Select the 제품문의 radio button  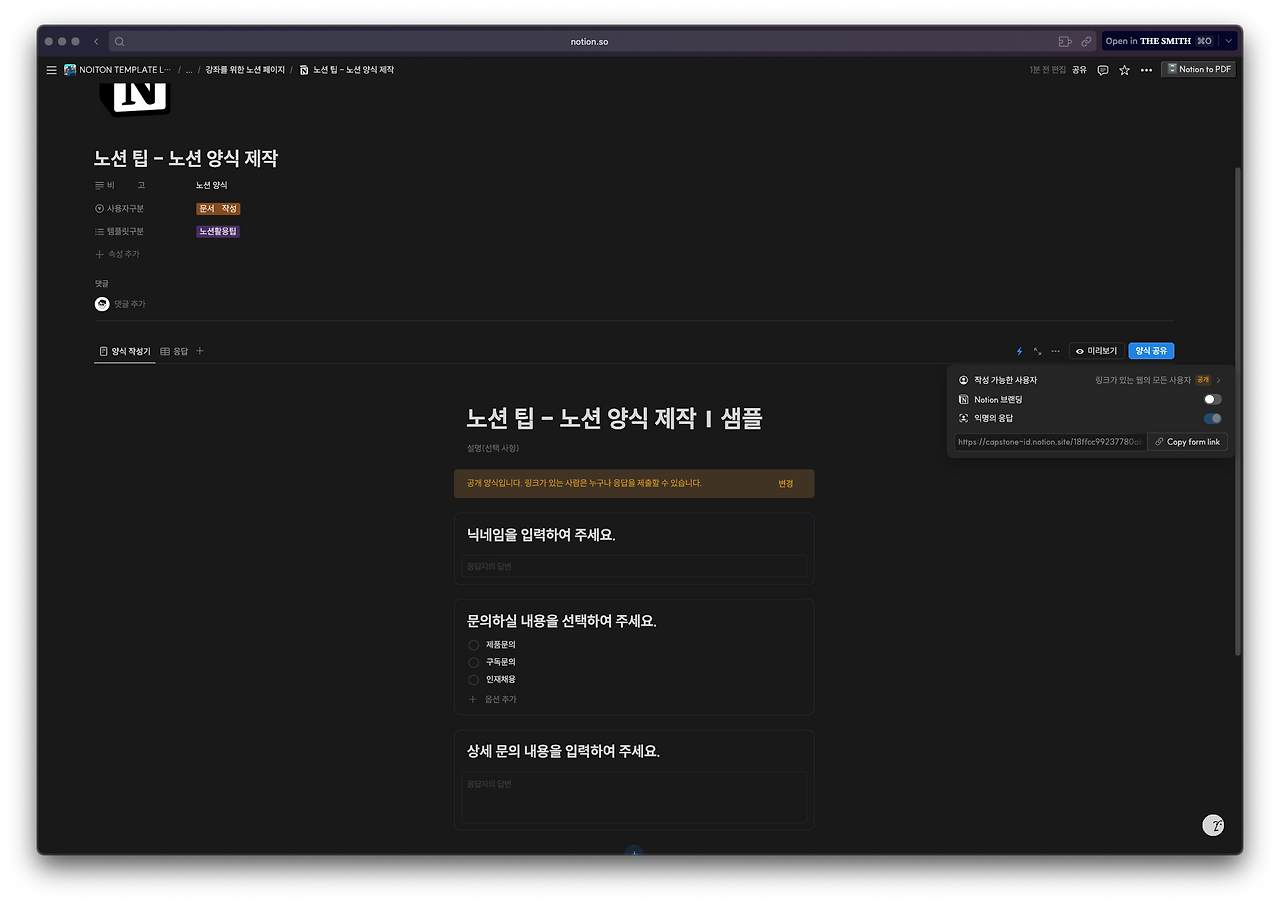[472, 645]
